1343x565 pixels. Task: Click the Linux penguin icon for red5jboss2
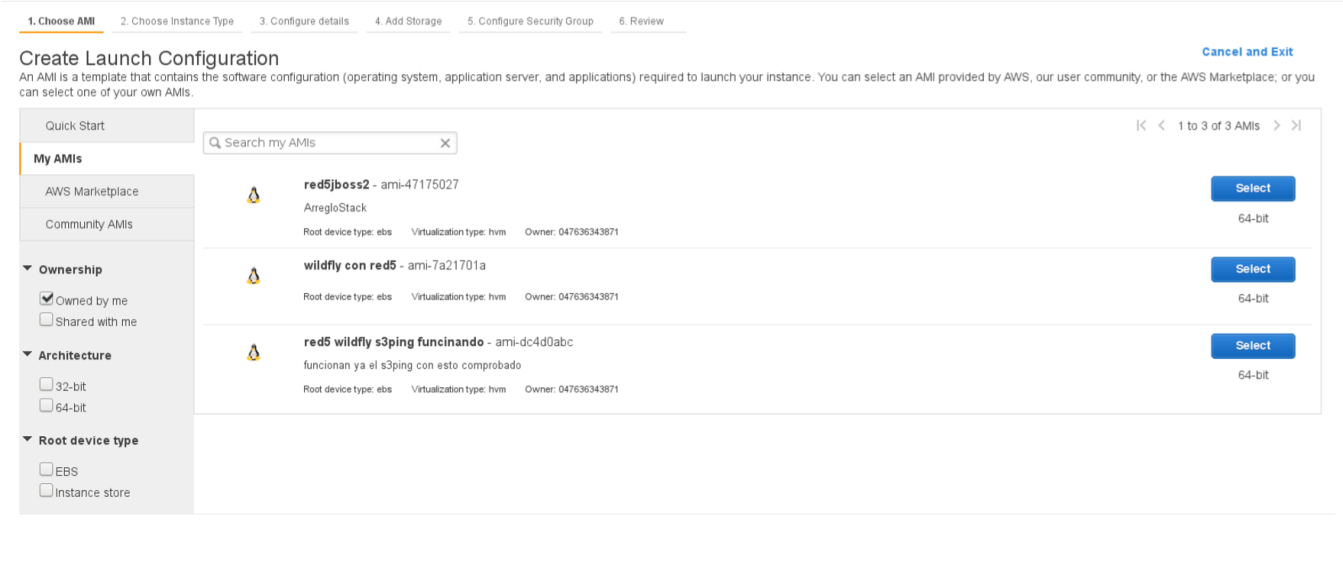[x=253, y=195]
